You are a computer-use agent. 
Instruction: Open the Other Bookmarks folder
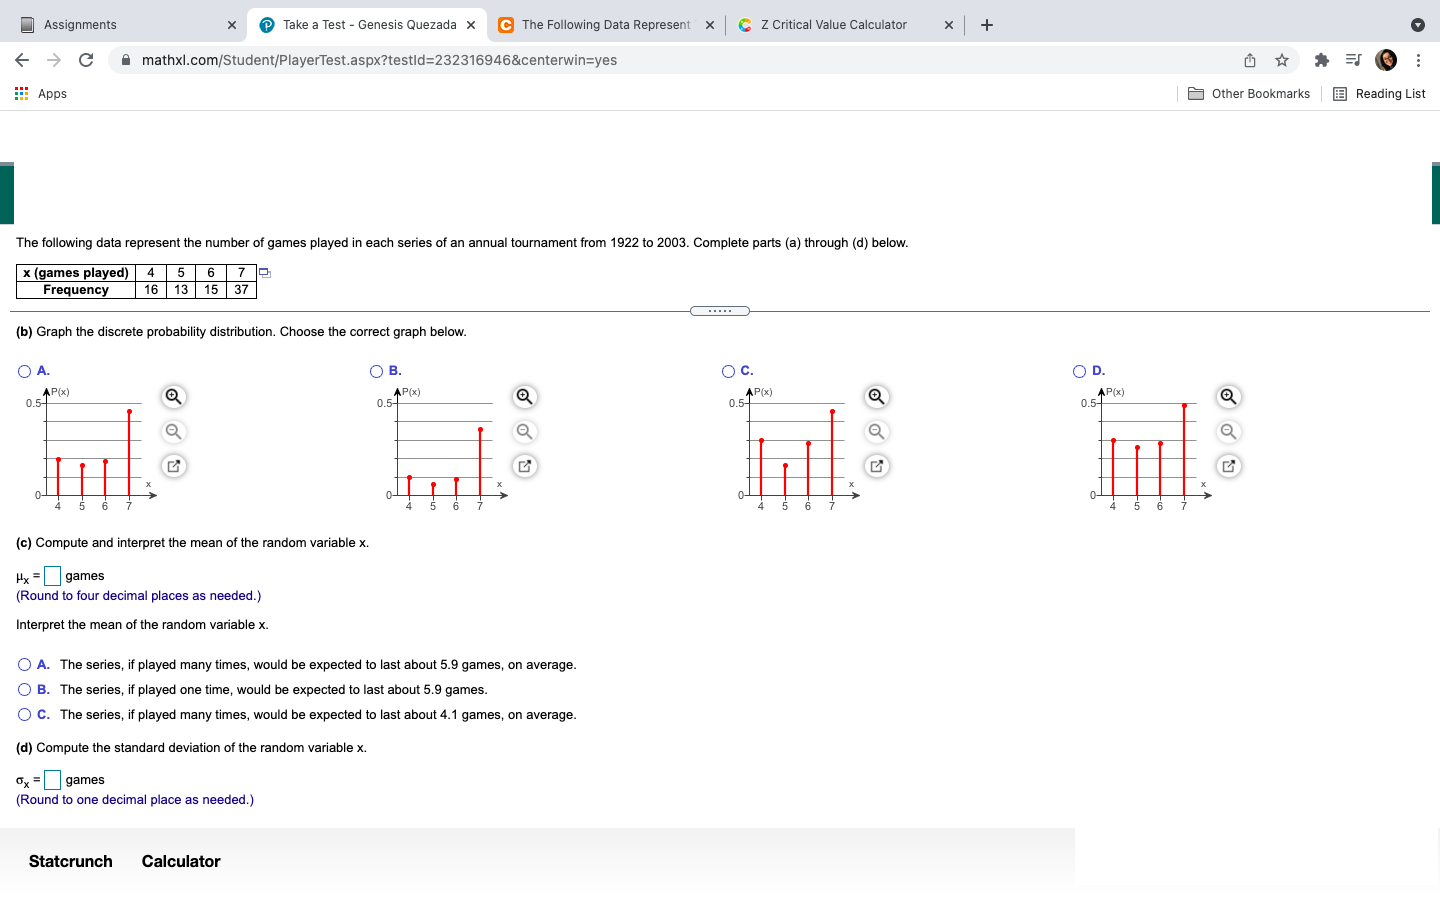click(x=1248, y=93)
